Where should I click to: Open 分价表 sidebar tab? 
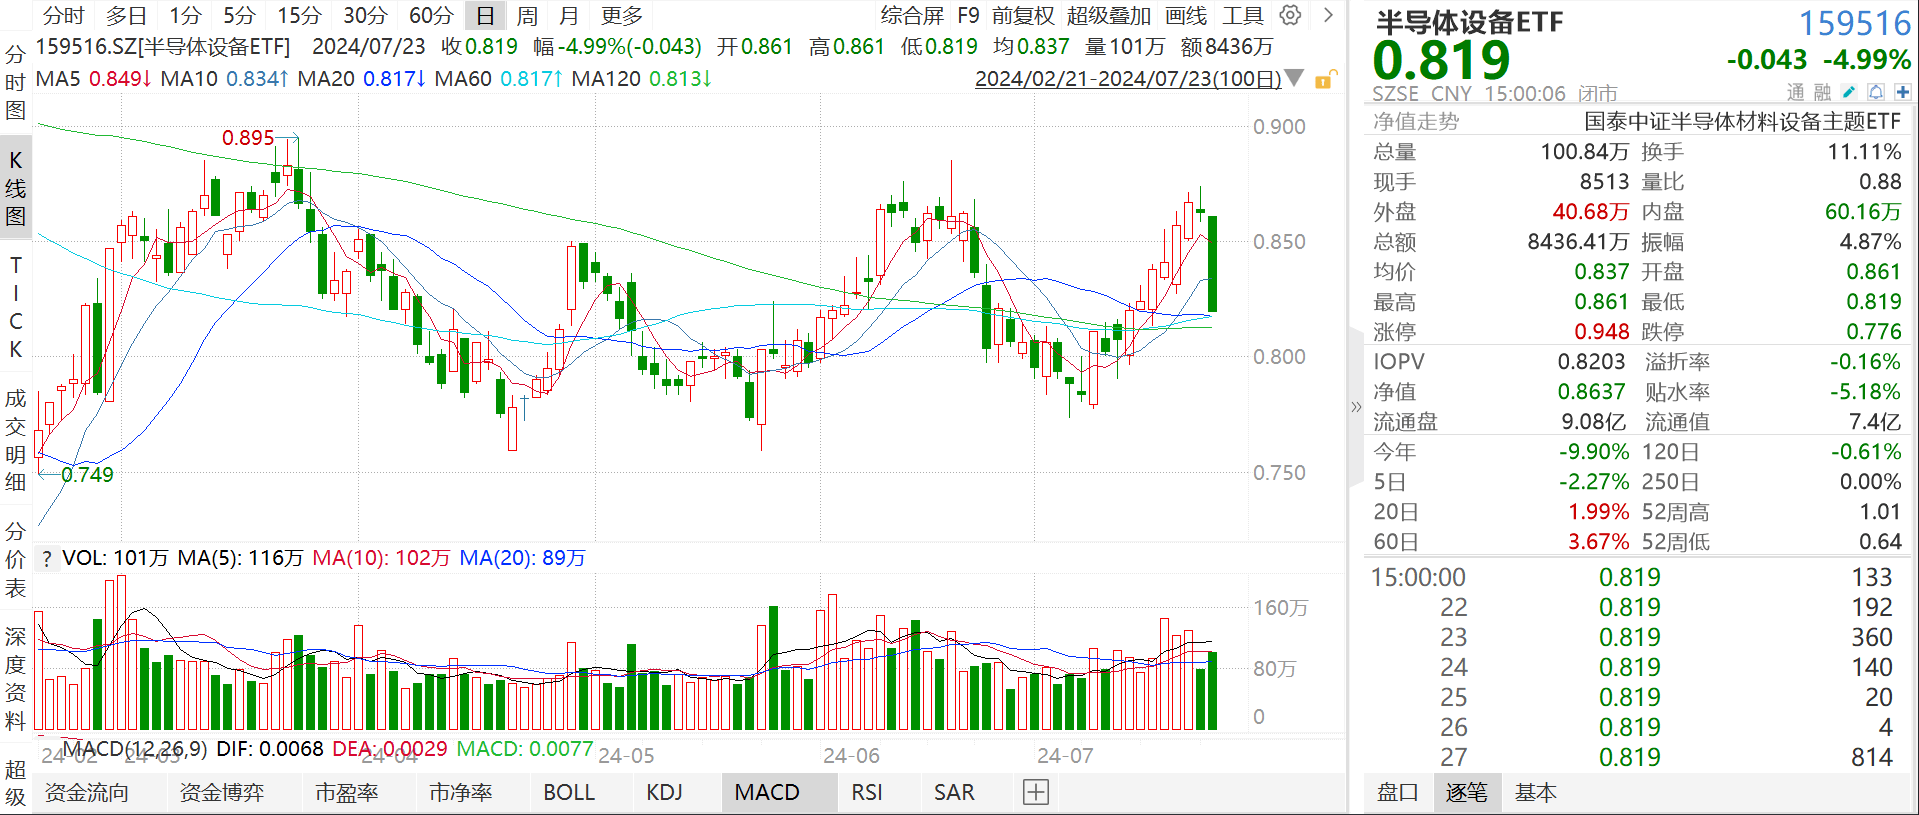point(15,559)
